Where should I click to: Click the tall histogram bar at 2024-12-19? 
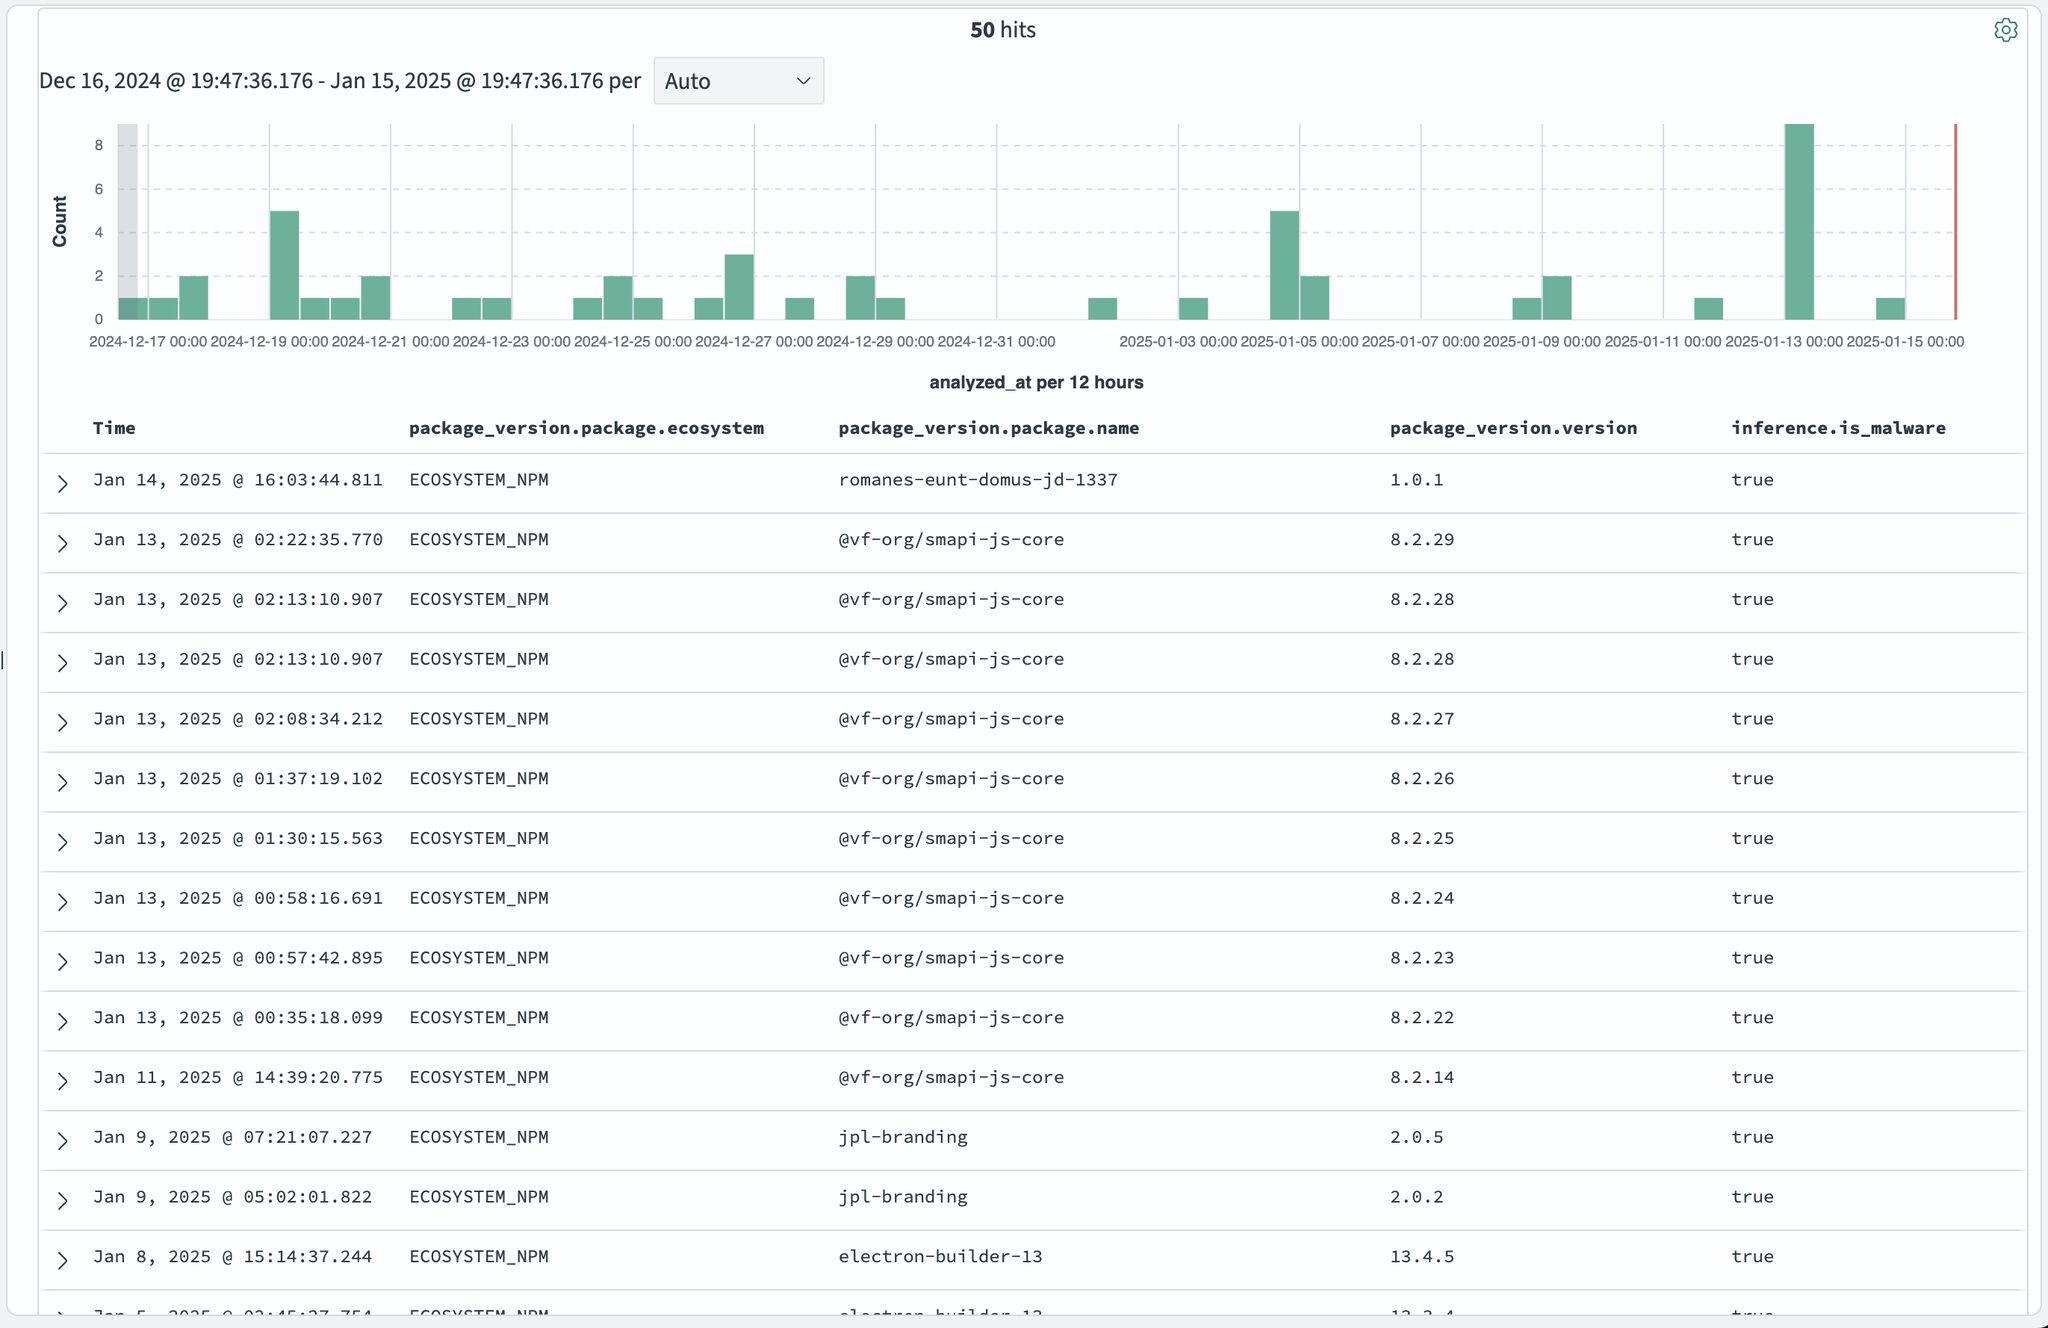click(x=284, y=265)
